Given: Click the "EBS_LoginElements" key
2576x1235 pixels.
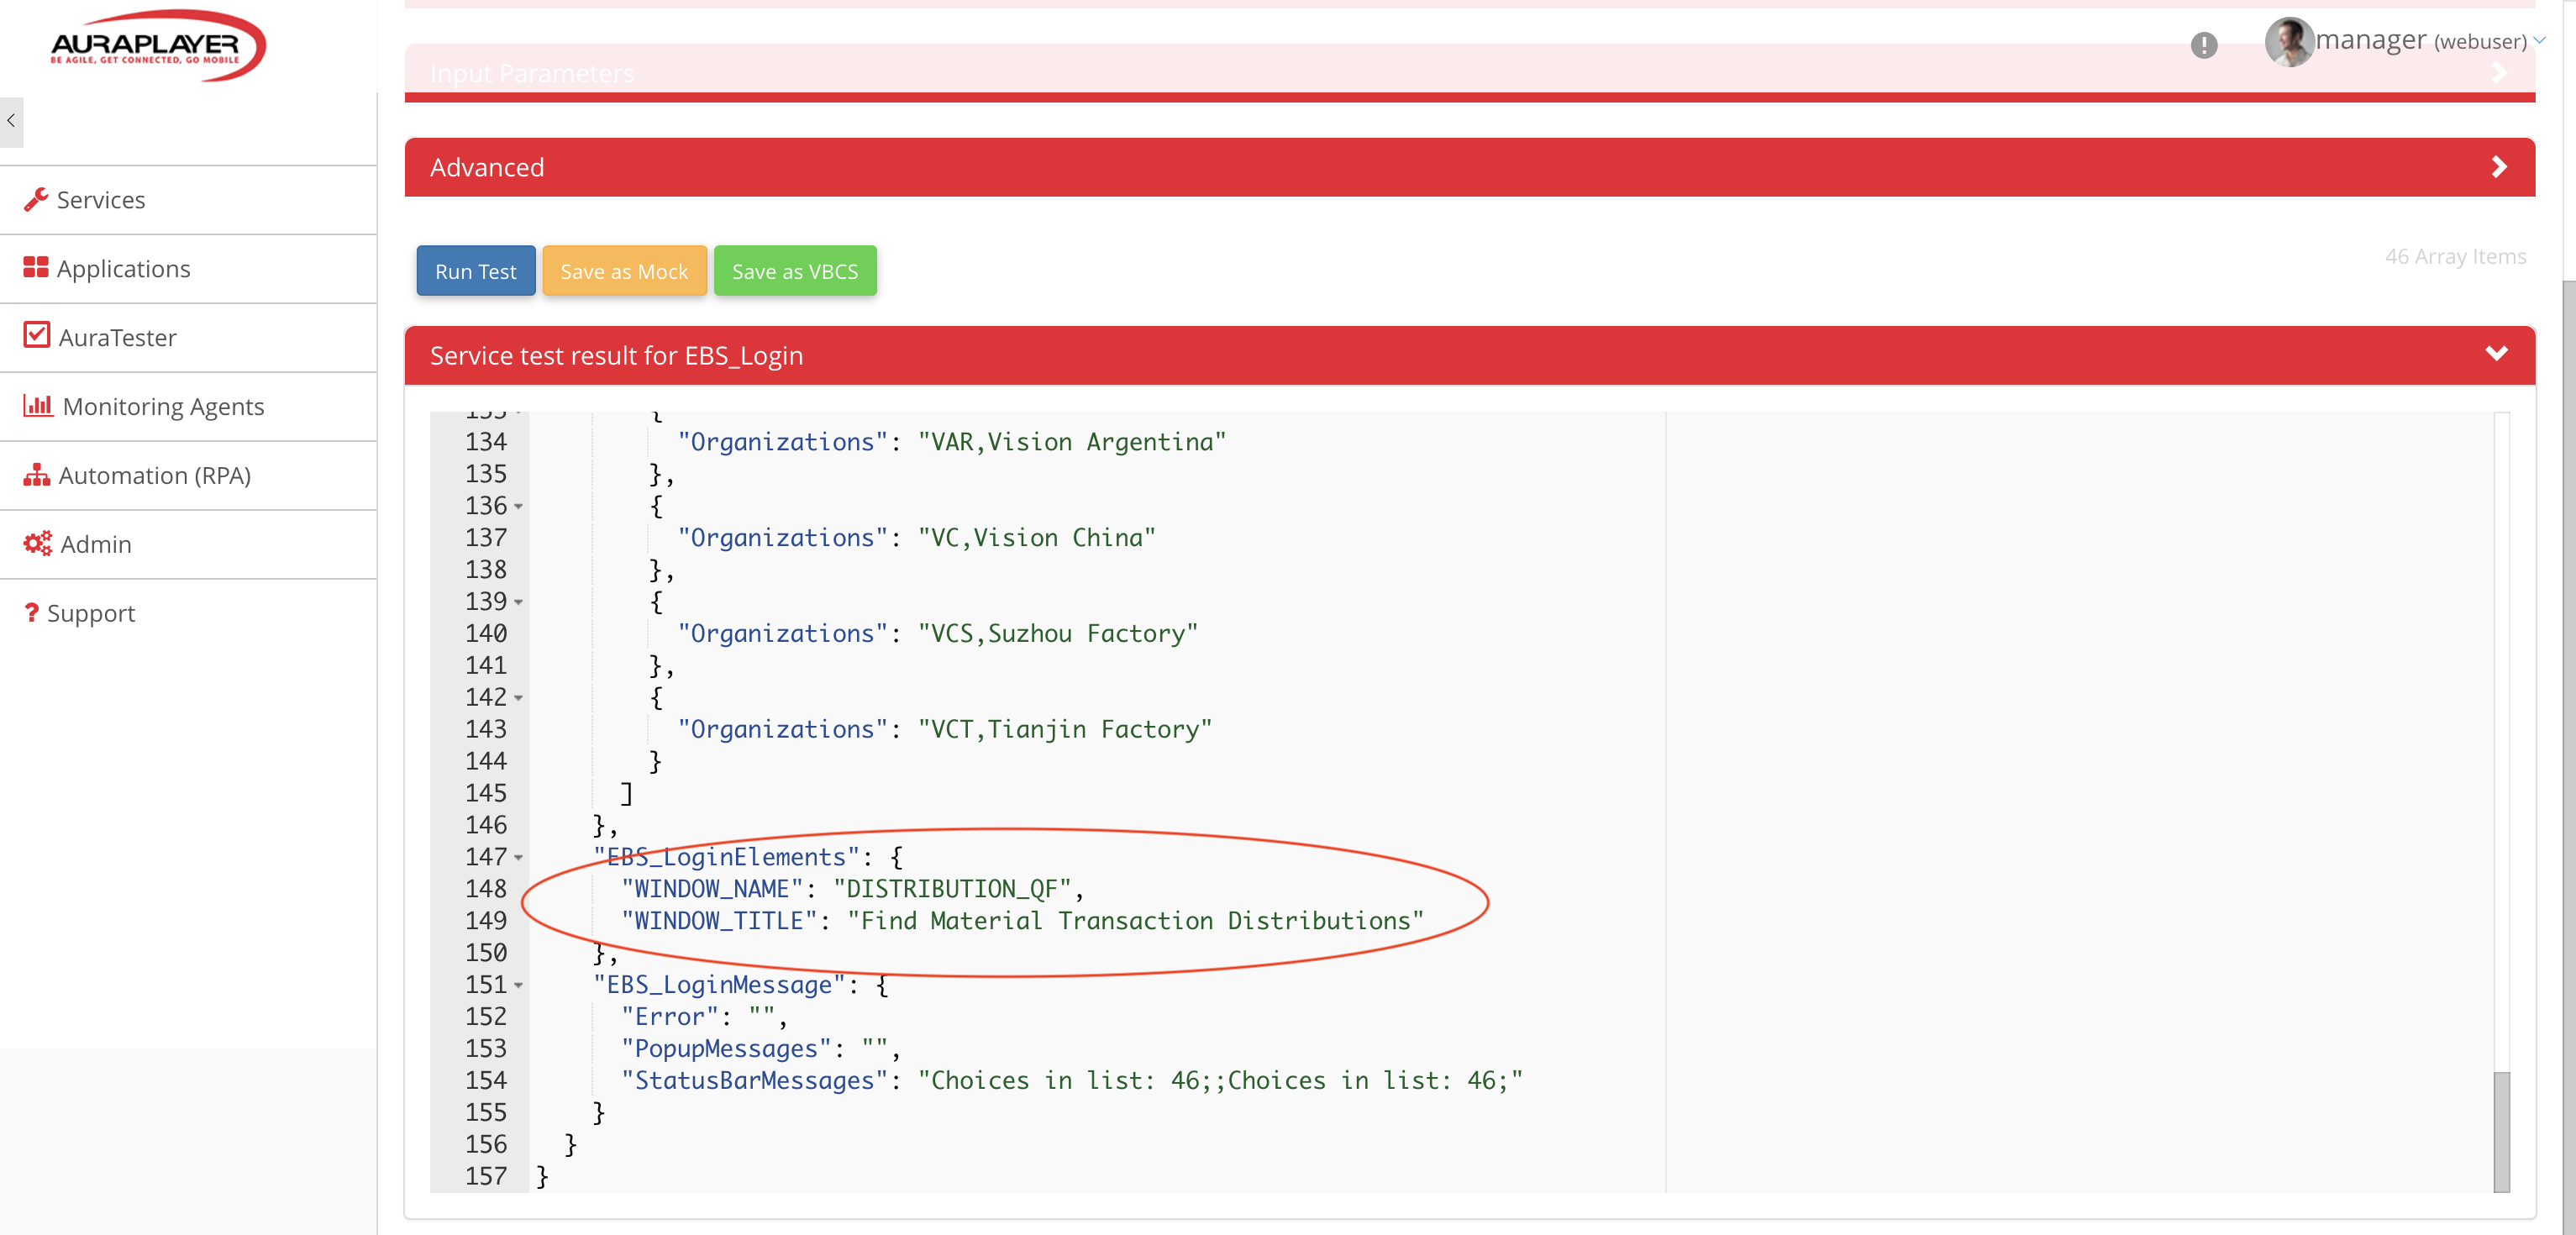Looking at the screenshot, I should coord(726,857).
